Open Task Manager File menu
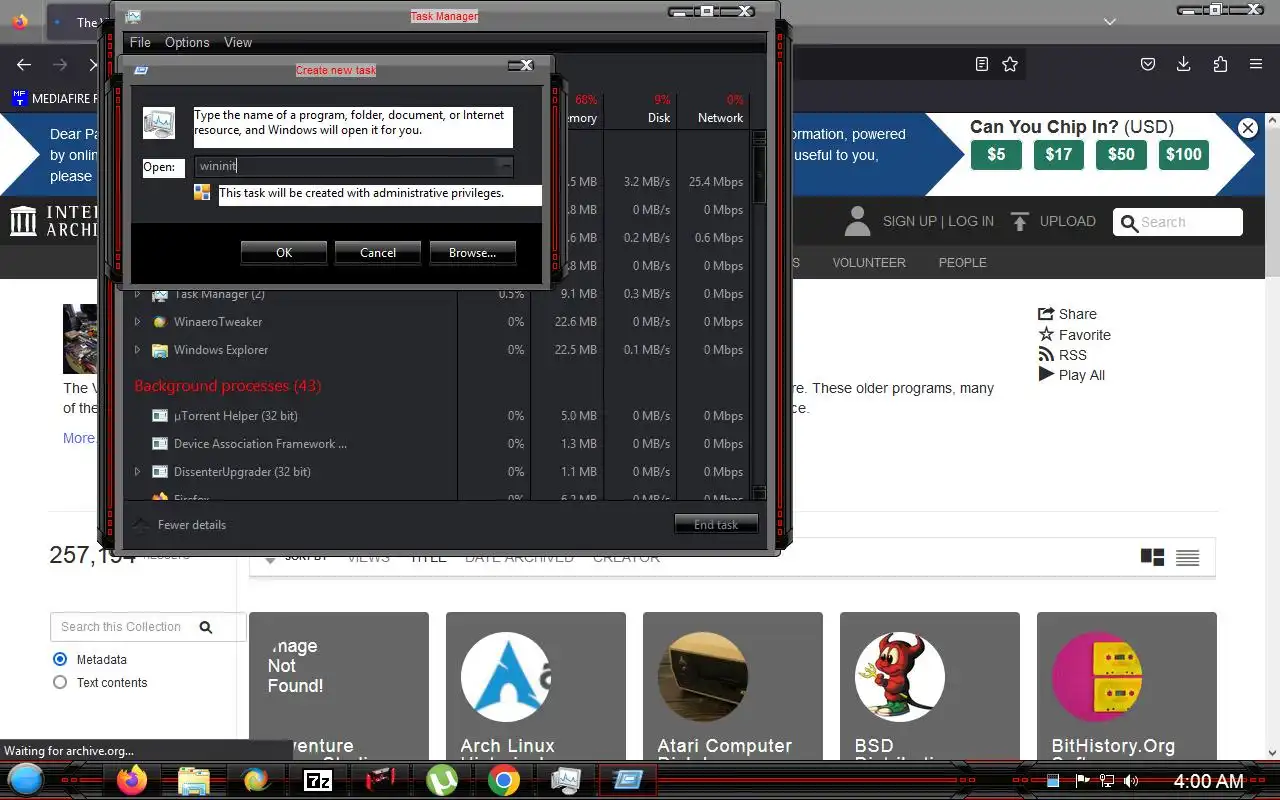The width and height of the screenshot is (1280, 800). tap(140, 42)
